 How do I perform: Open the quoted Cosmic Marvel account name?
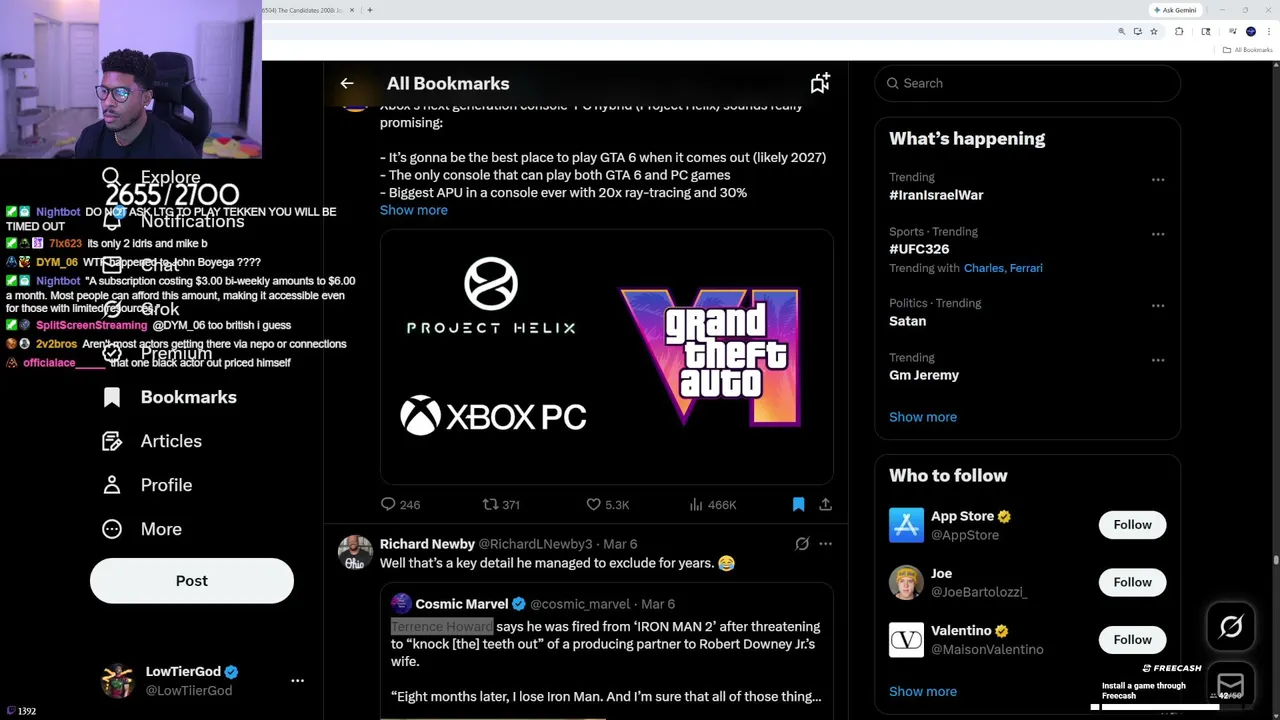click(x=461, y=604)
